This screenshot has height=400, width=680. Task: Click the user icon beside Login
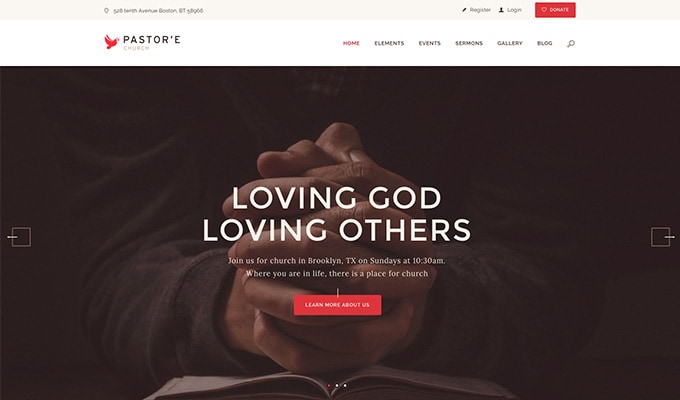(x=501, y=10)
